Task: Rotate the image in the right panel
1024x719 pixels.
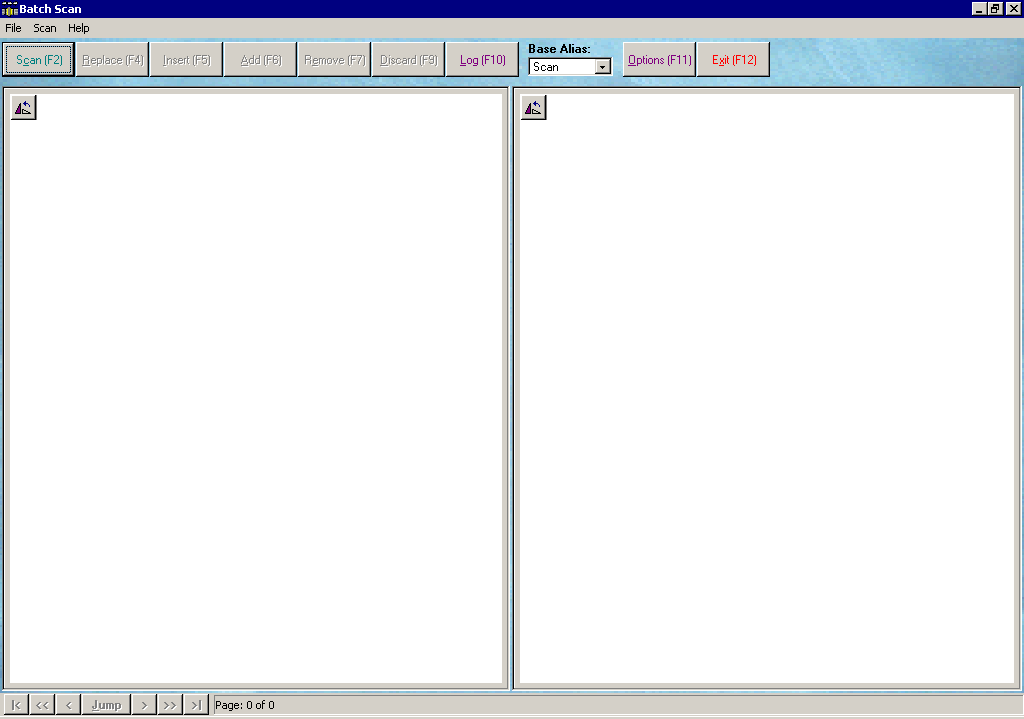Action: click(533, 107)
